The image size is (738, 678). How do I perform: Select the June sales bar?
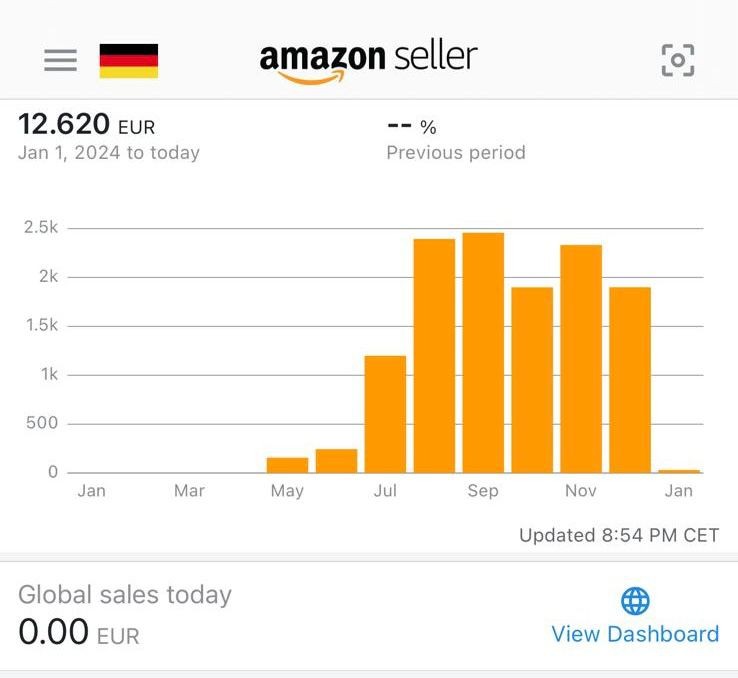336,461
